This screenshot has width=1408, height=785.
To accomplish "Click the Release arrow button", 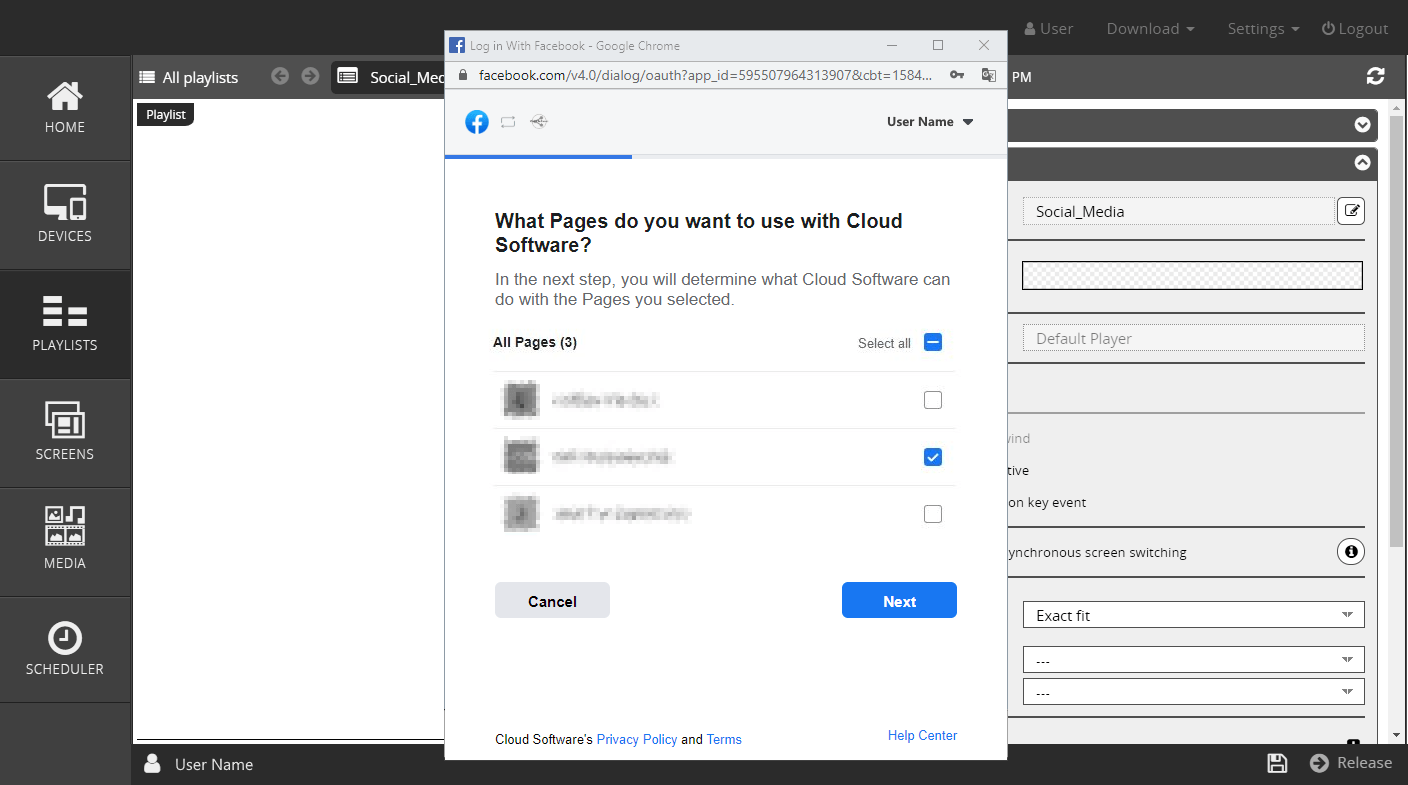I will (1351, 763).
